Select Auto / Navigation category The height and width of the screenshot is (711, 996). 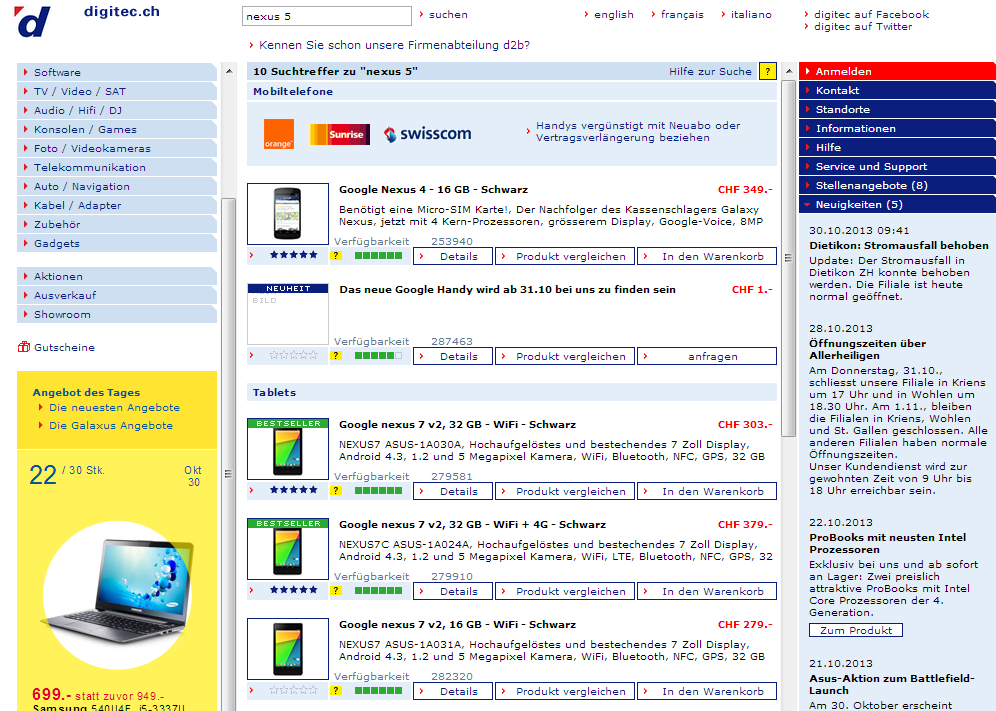117,187
